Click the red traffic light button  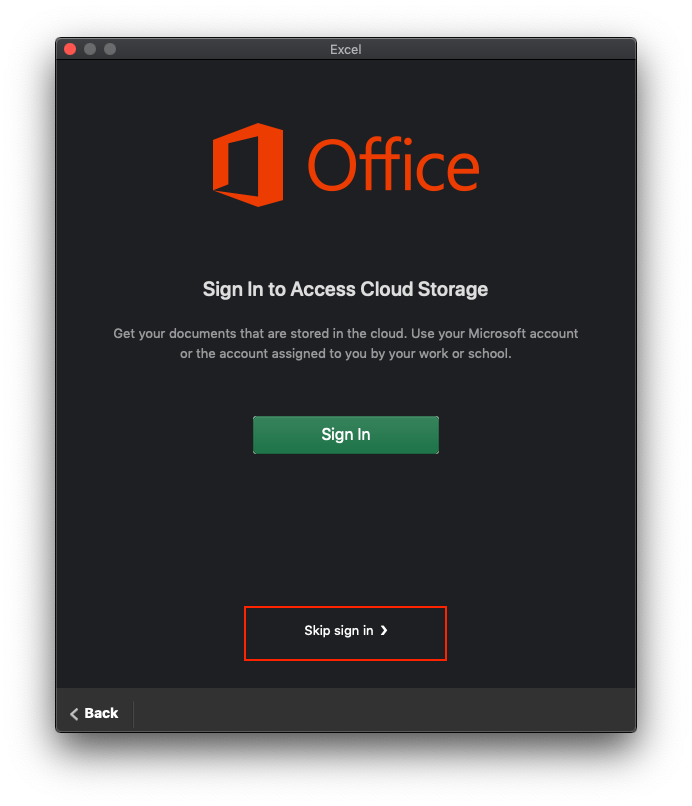(x=69, y=48)
